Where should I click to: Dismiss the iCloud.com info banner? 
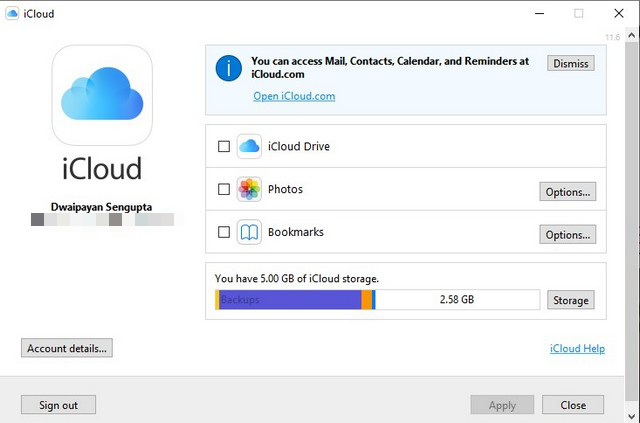click(571, 63)
